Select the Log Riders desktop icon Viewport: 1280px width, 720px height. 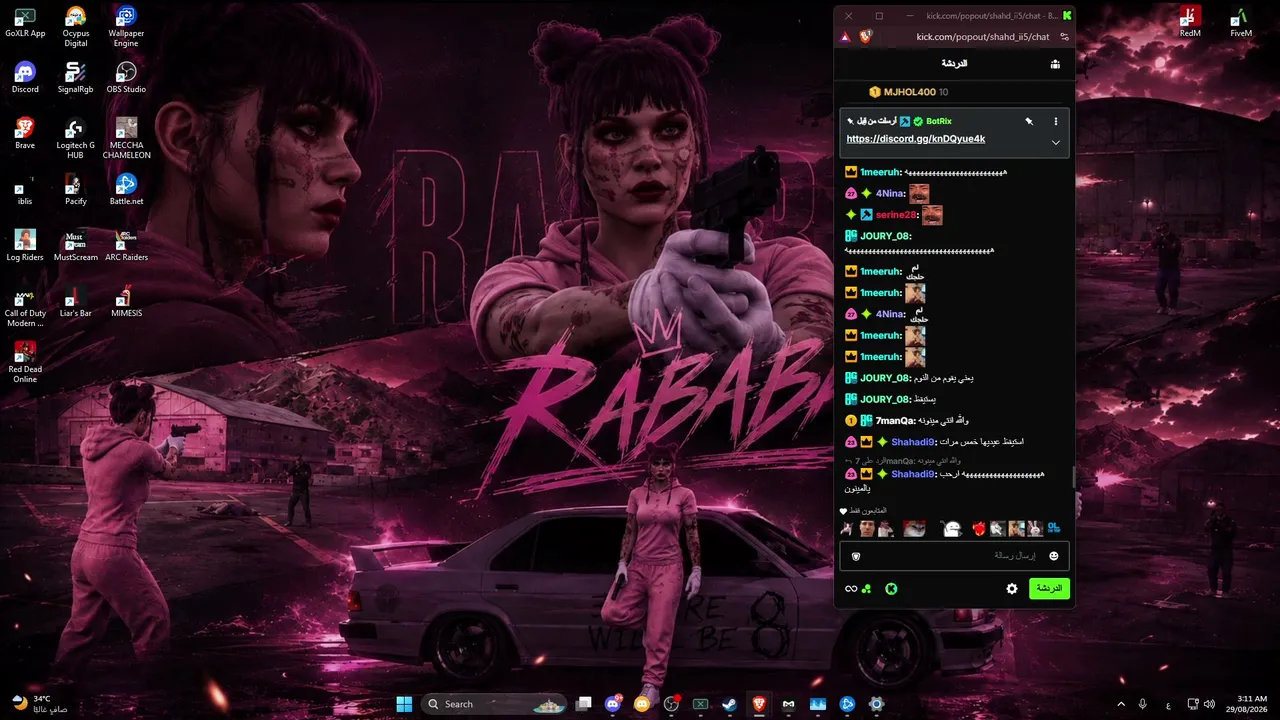click(x=25, y=246)
